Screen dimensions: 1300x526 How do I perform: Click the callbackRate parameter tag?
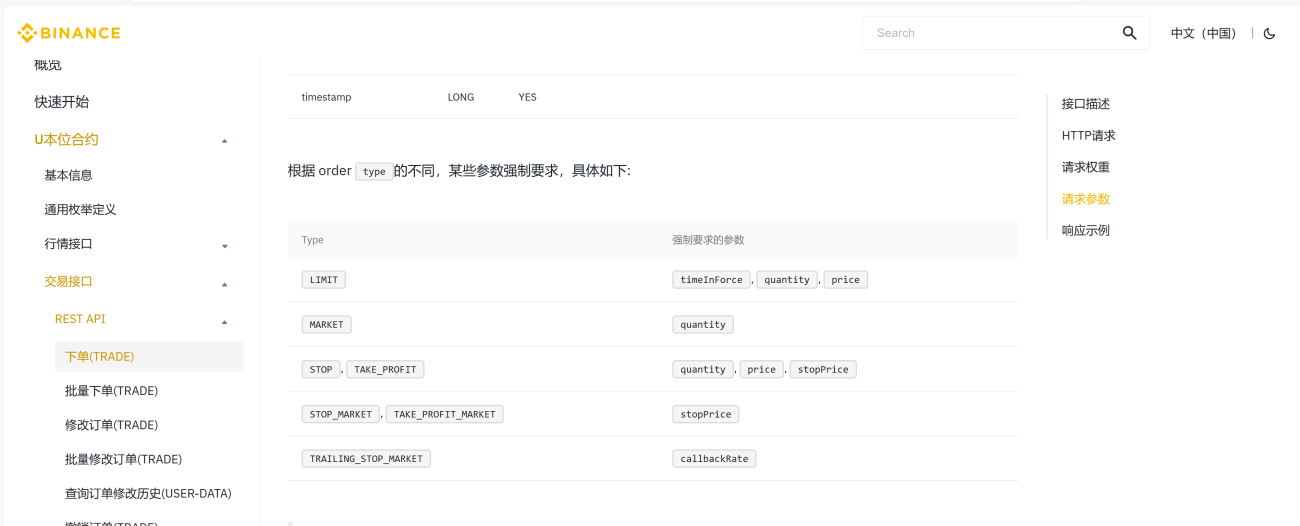click(x=714, y=459)
